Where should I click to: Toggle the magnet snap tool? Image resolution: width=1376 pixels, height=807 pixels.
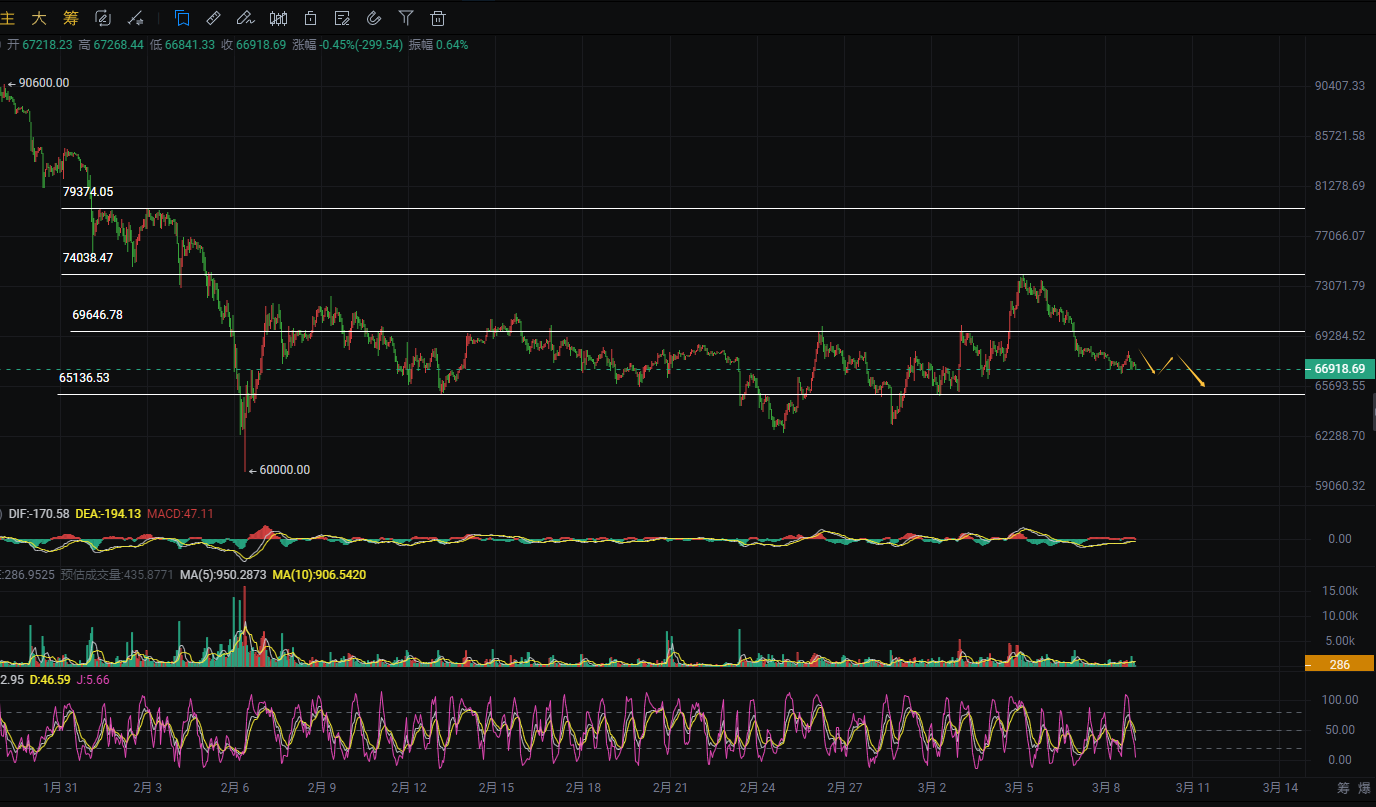(374, 18)
